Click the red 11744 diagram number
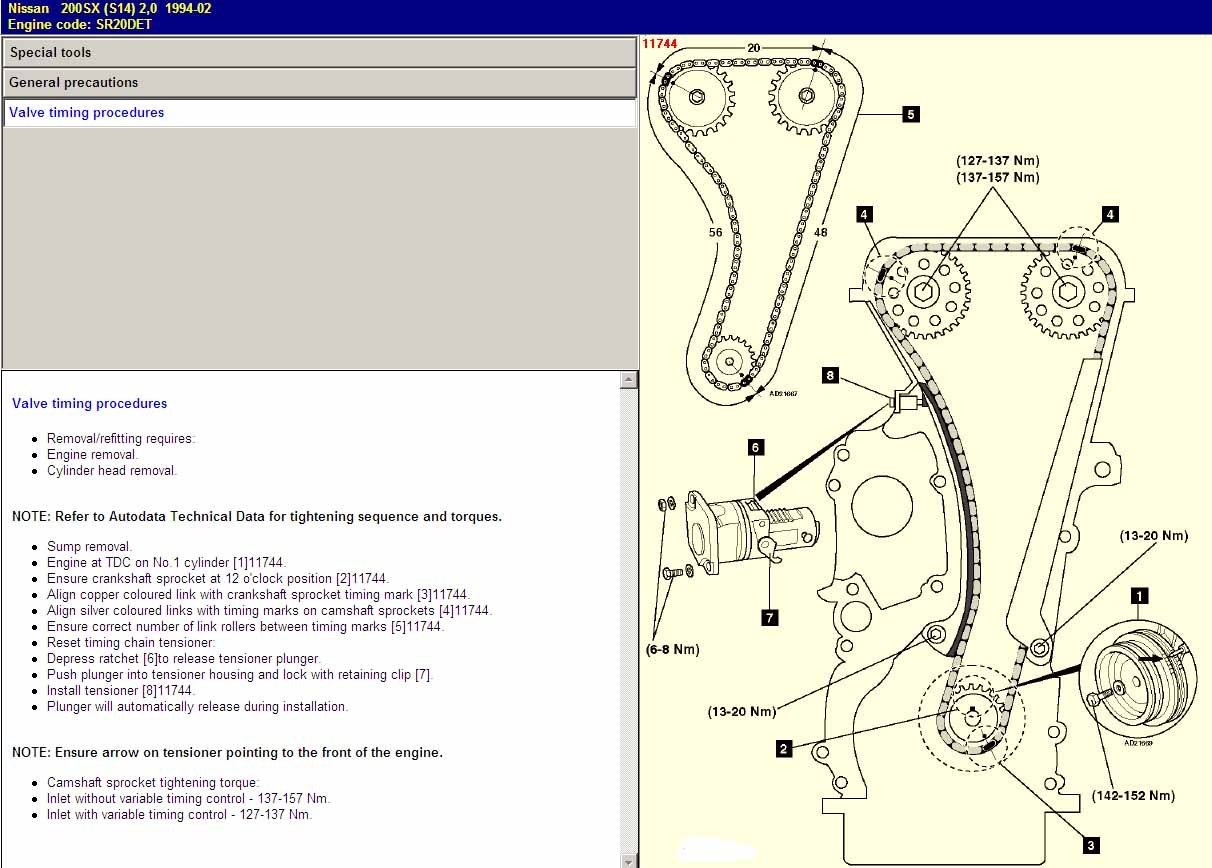 coord(660,44)
